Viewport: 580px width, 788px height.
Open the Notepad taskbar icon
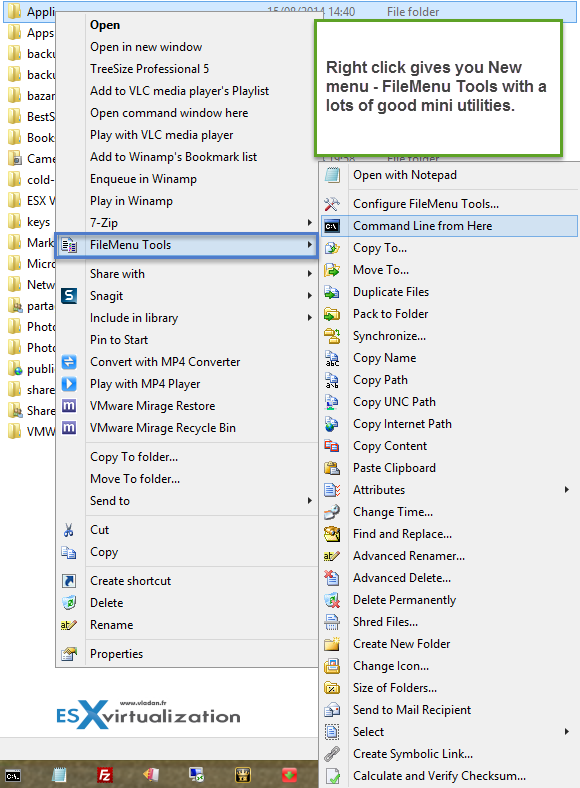point(59,775)
